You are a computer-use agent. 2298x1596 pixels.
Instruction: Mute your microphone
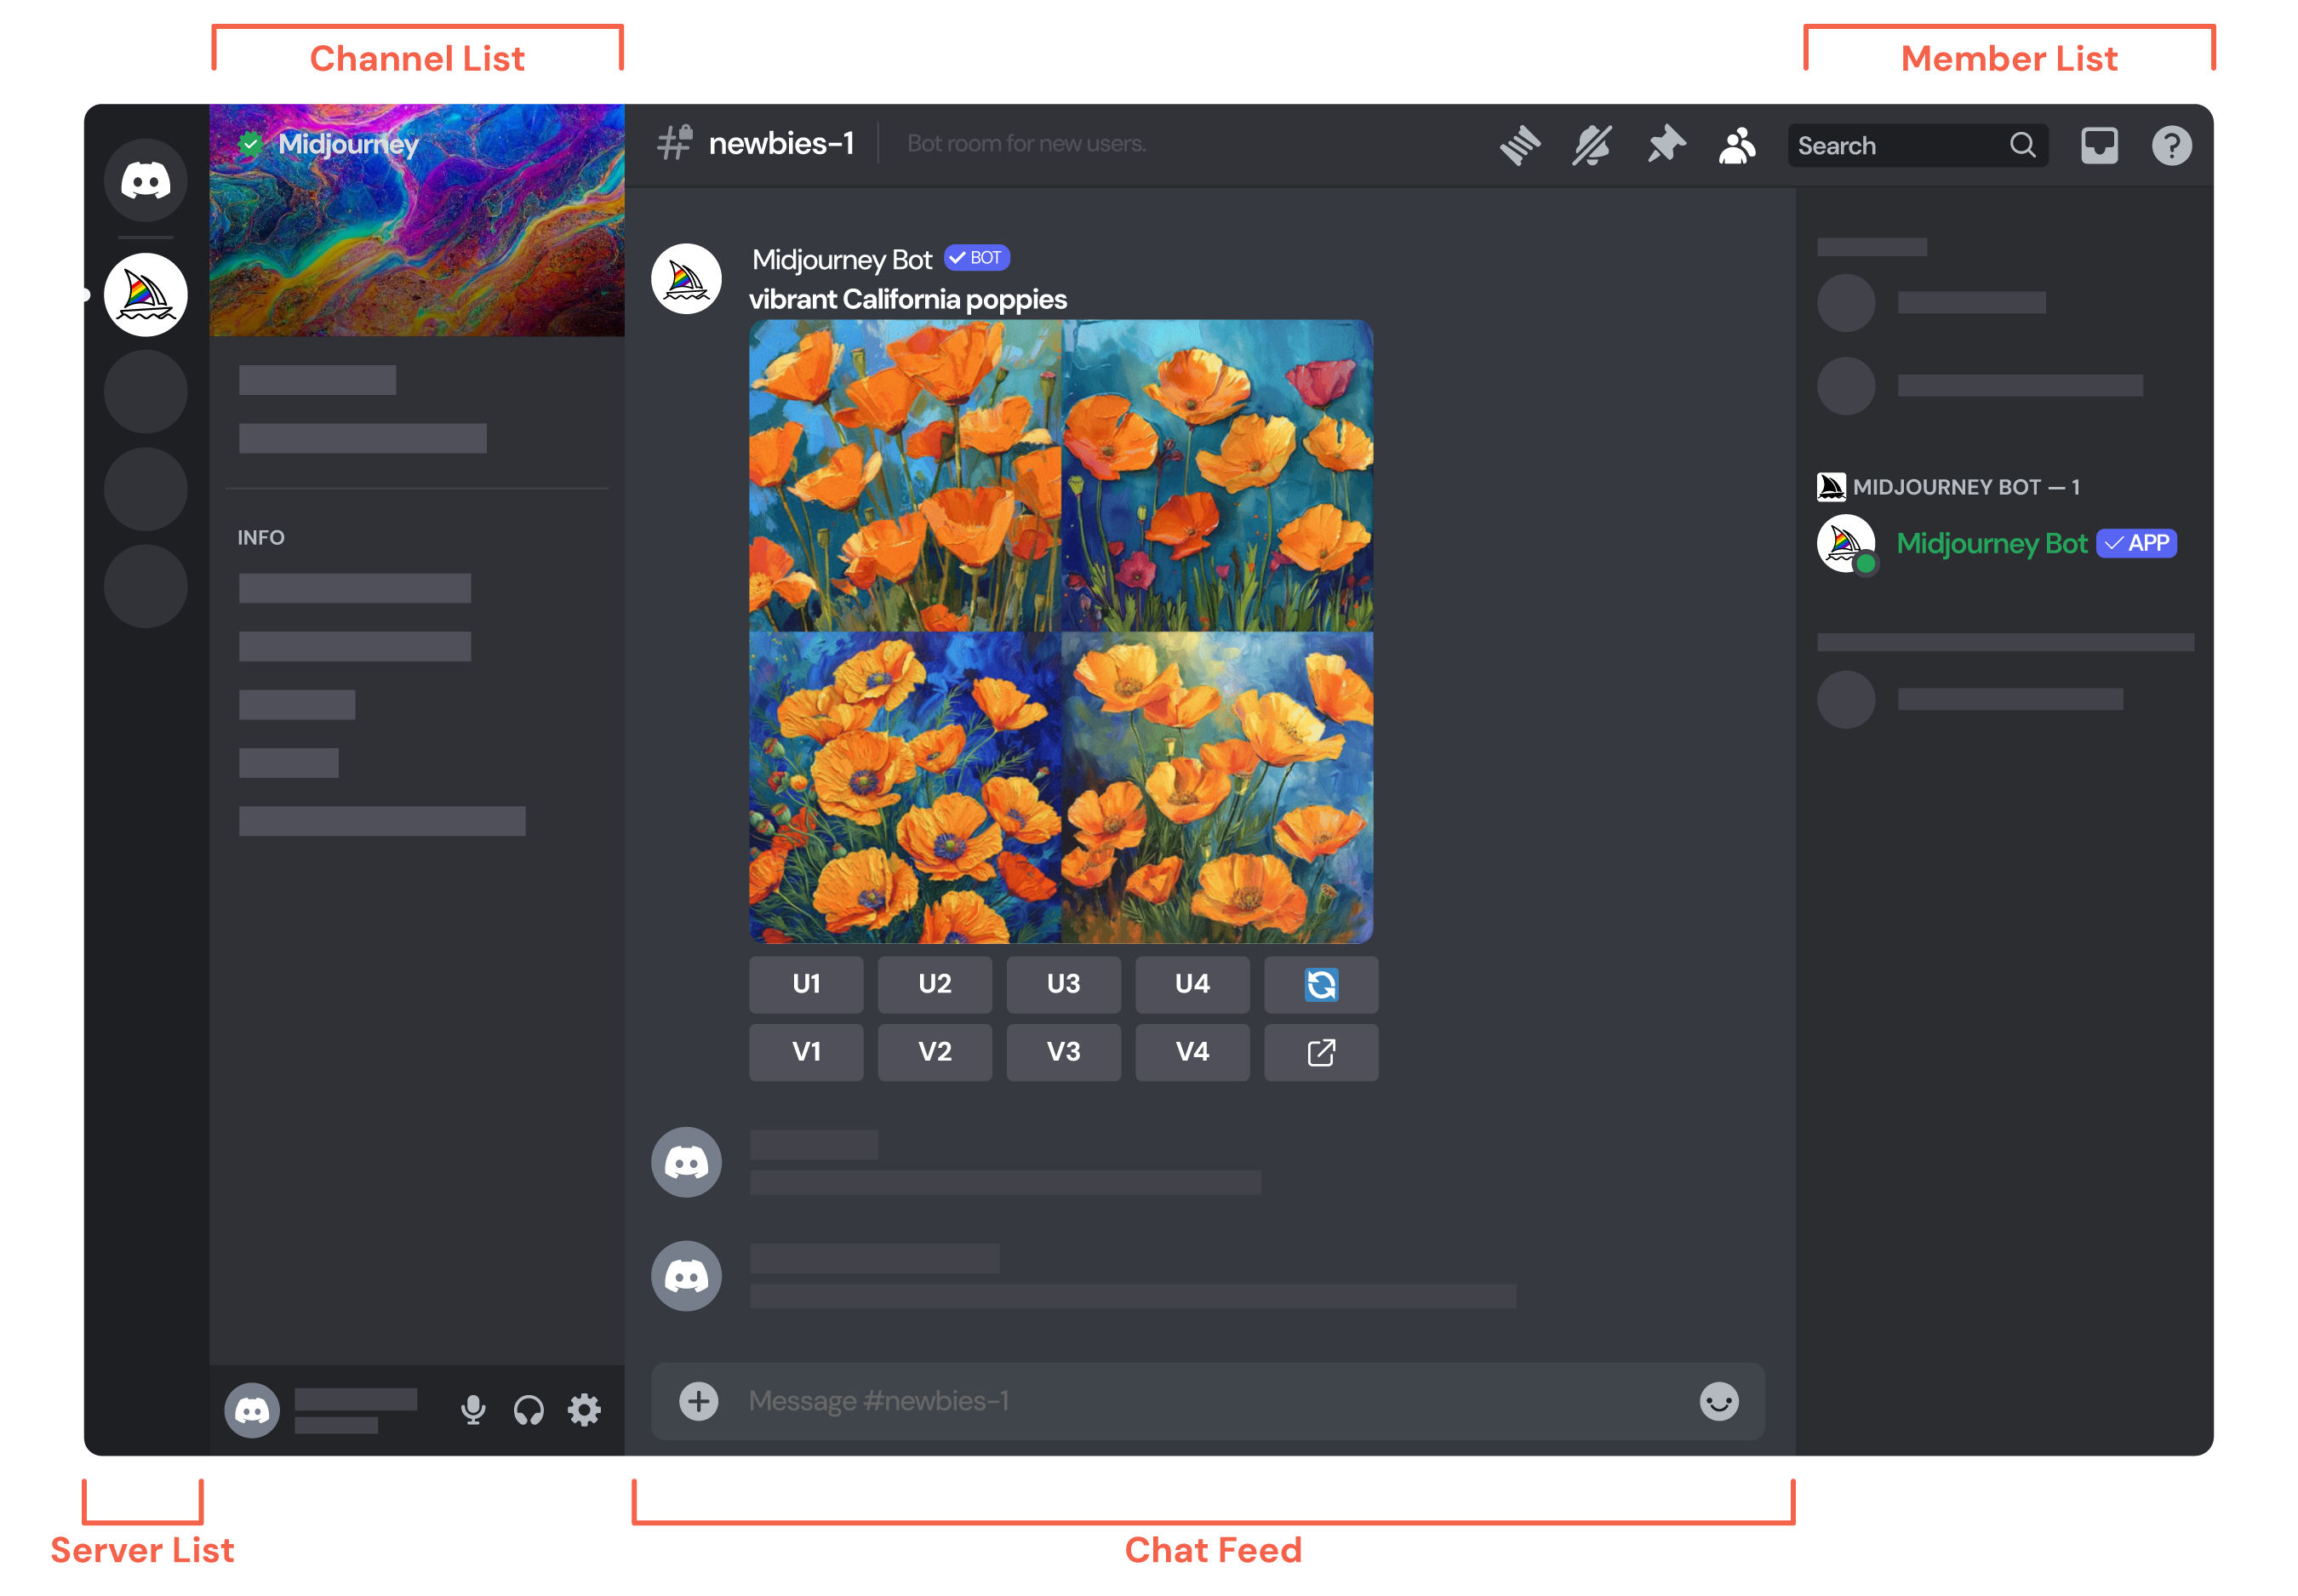(x=473, y=1409)
